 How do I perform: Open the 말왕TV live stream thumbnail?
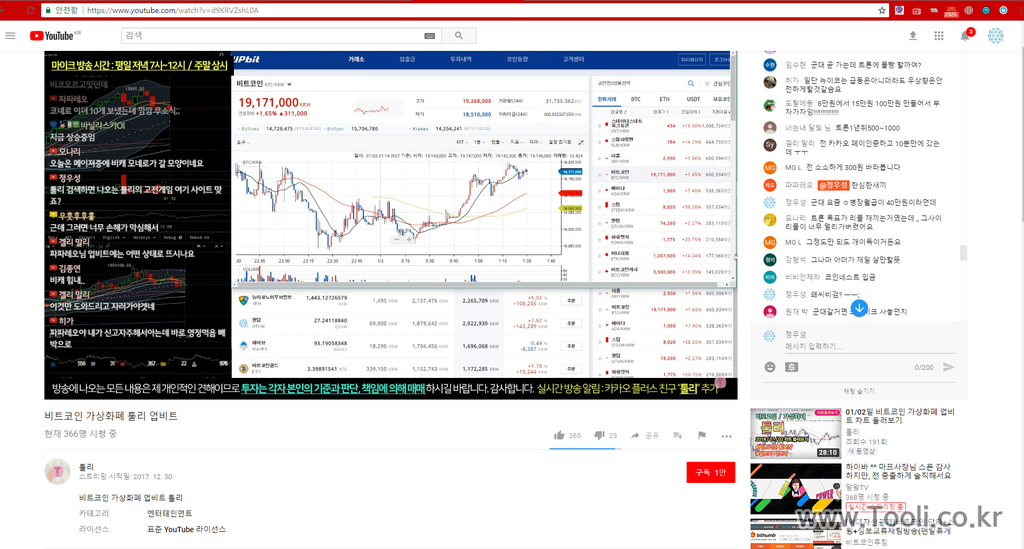pos(795,488)
